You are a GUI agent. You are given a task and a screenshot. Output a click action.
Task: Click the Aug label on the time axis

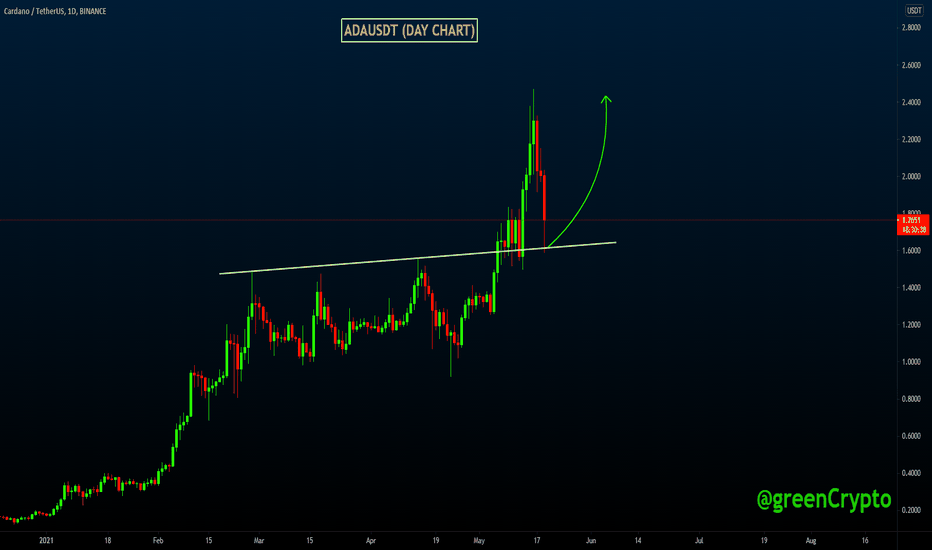[x=811, y=540]
